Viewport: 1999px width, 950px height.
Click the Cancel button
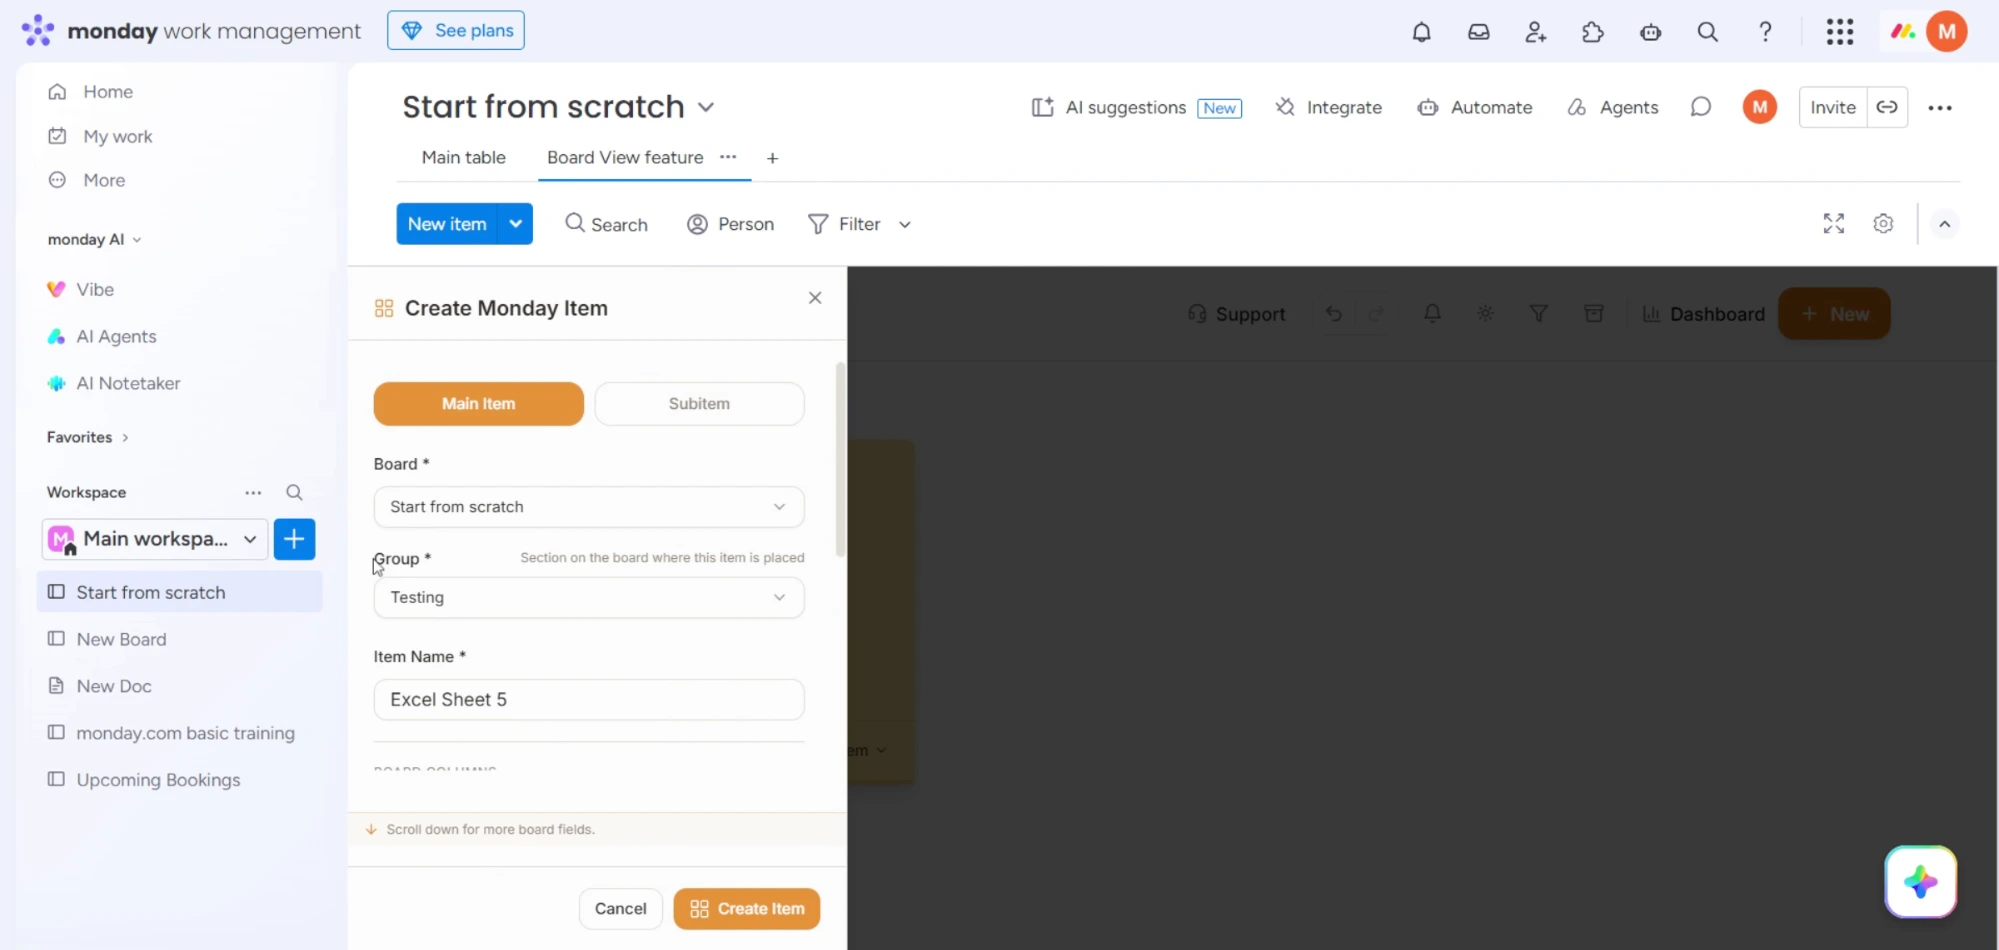point(620,909)
